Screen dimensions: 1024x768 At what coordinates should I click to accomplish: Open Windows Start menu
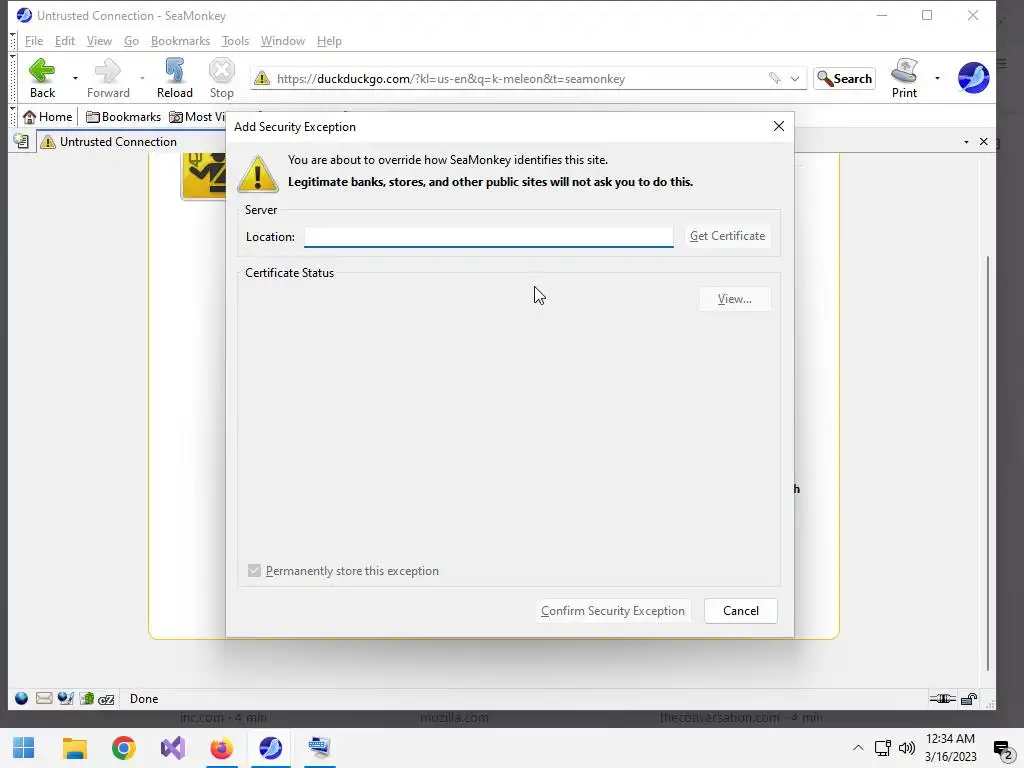(24, 748)
